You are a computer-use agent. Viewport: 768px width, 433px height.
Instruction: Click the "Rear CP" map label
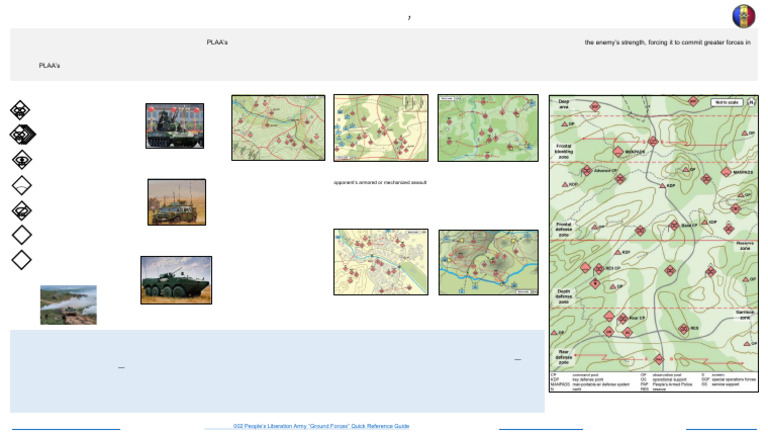pos(637,318)
